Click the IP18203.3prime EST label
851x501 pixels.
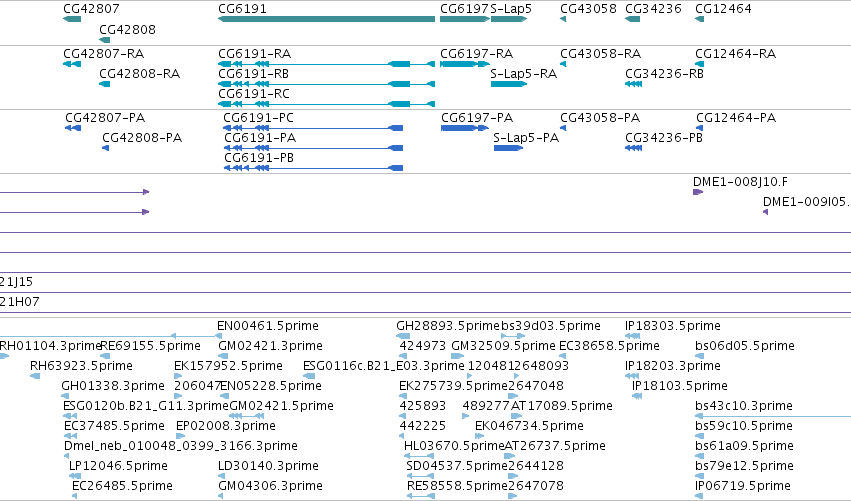pyautogui.click(x=672, y=366)
